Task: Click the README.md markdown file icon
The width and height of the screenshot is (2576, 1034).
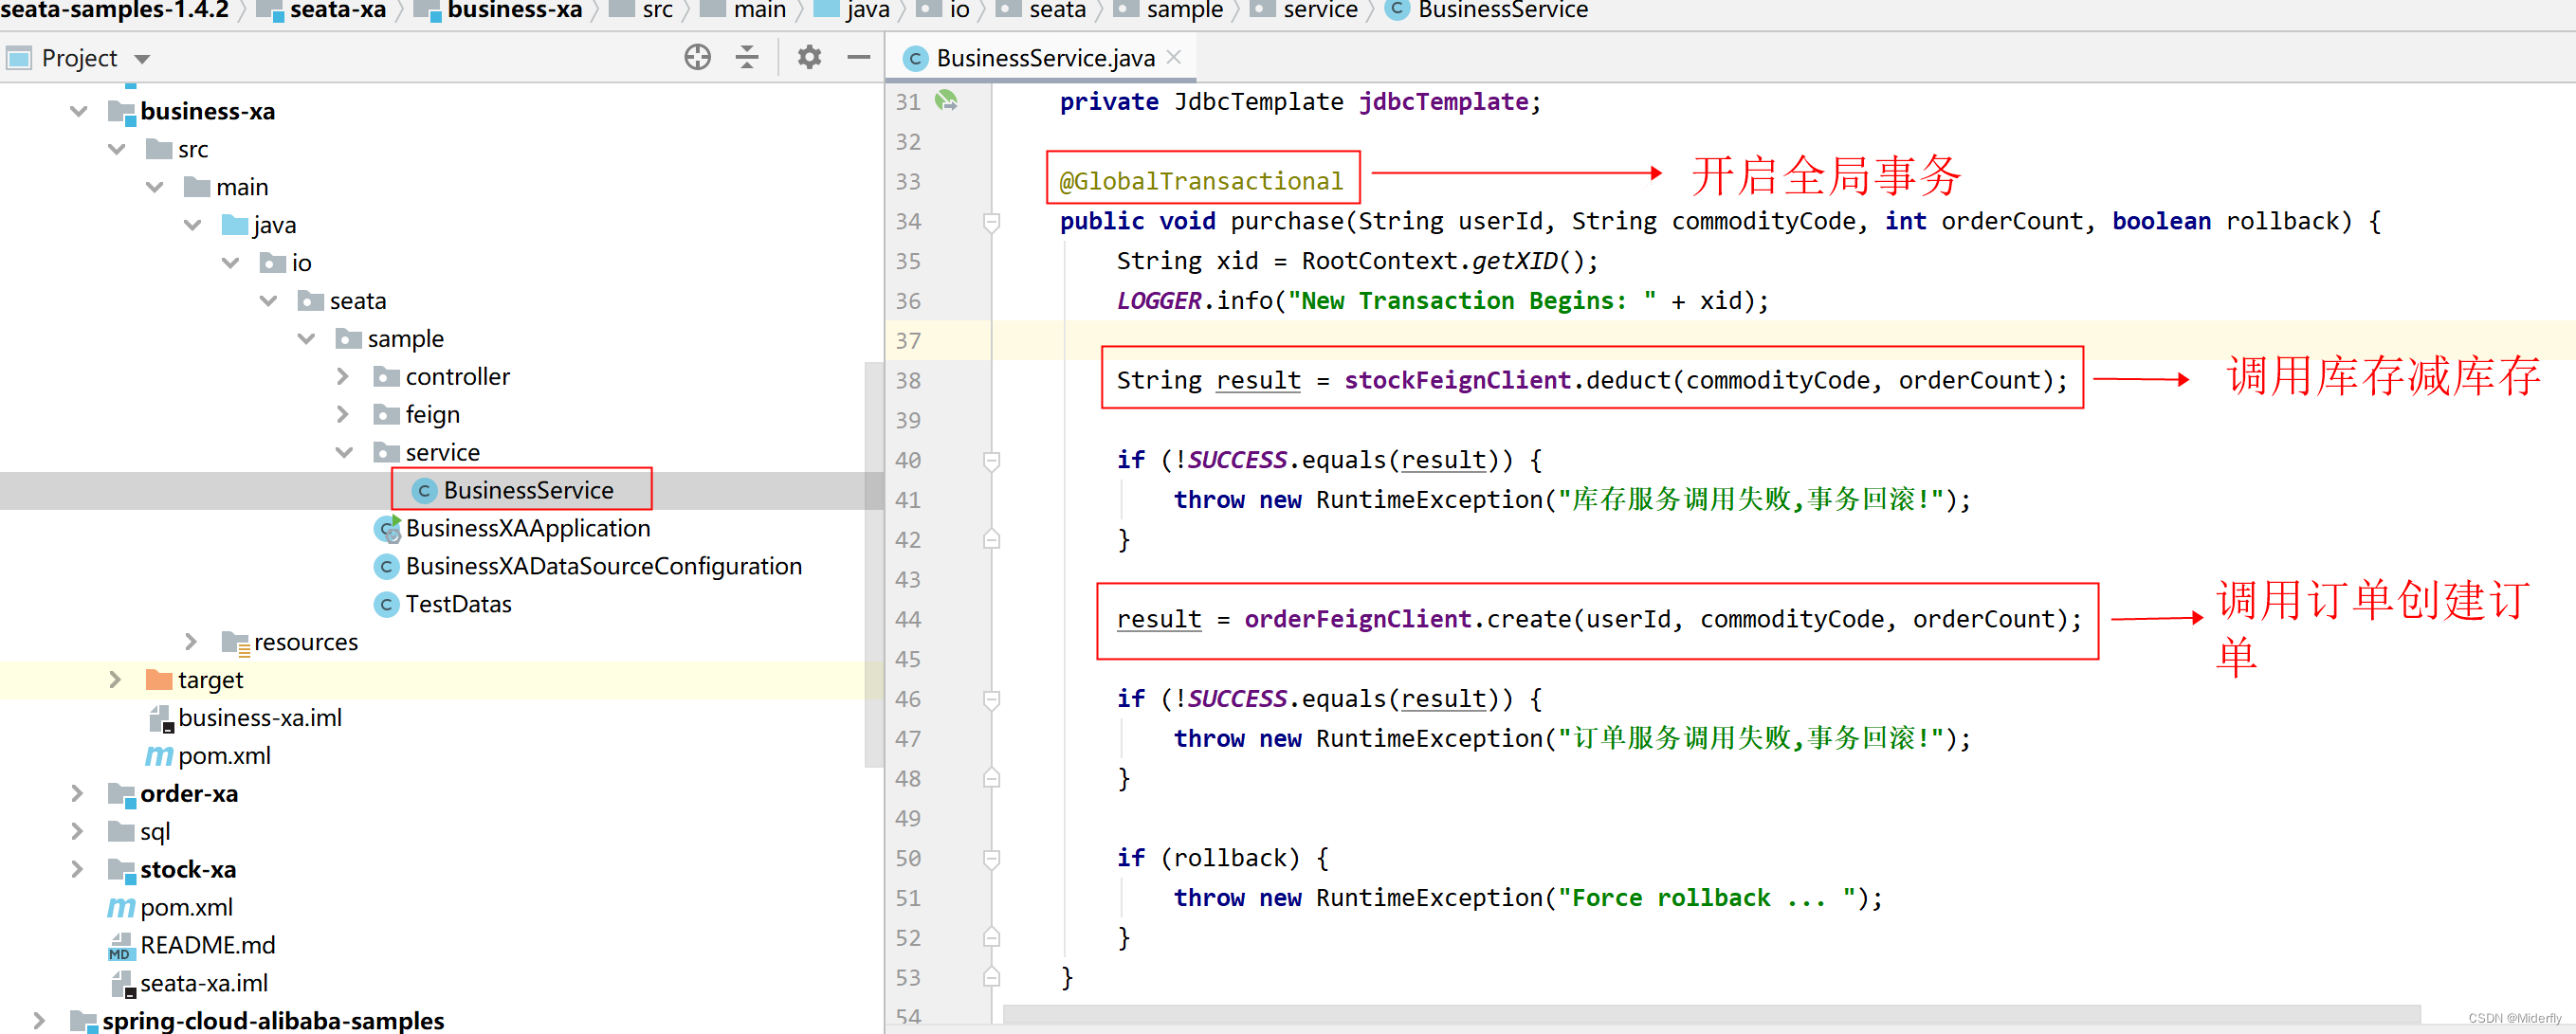Action: click(x=121, y=945)
